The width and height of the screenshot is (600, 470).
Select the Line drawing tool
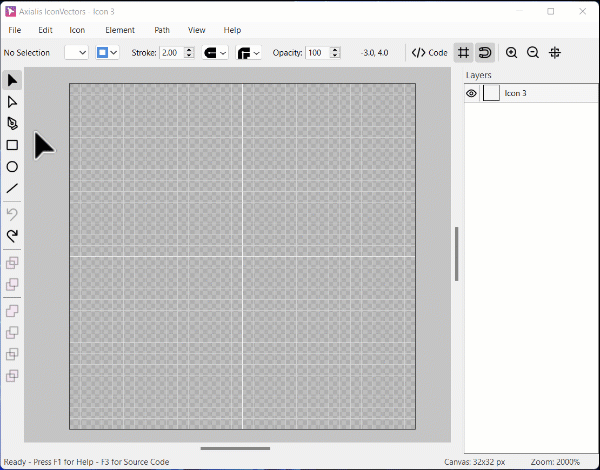[x=12, y=188]
